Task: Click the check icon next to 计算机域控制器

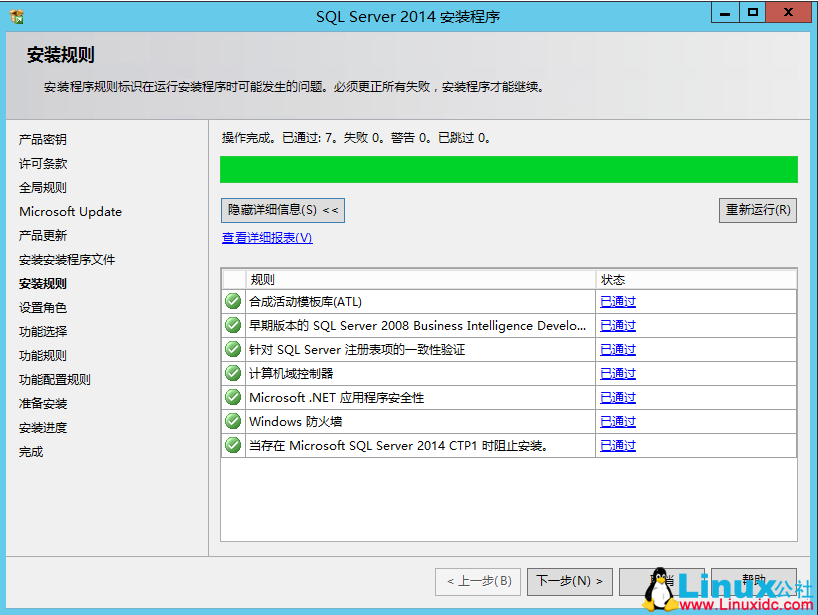Action: point(232,373)
